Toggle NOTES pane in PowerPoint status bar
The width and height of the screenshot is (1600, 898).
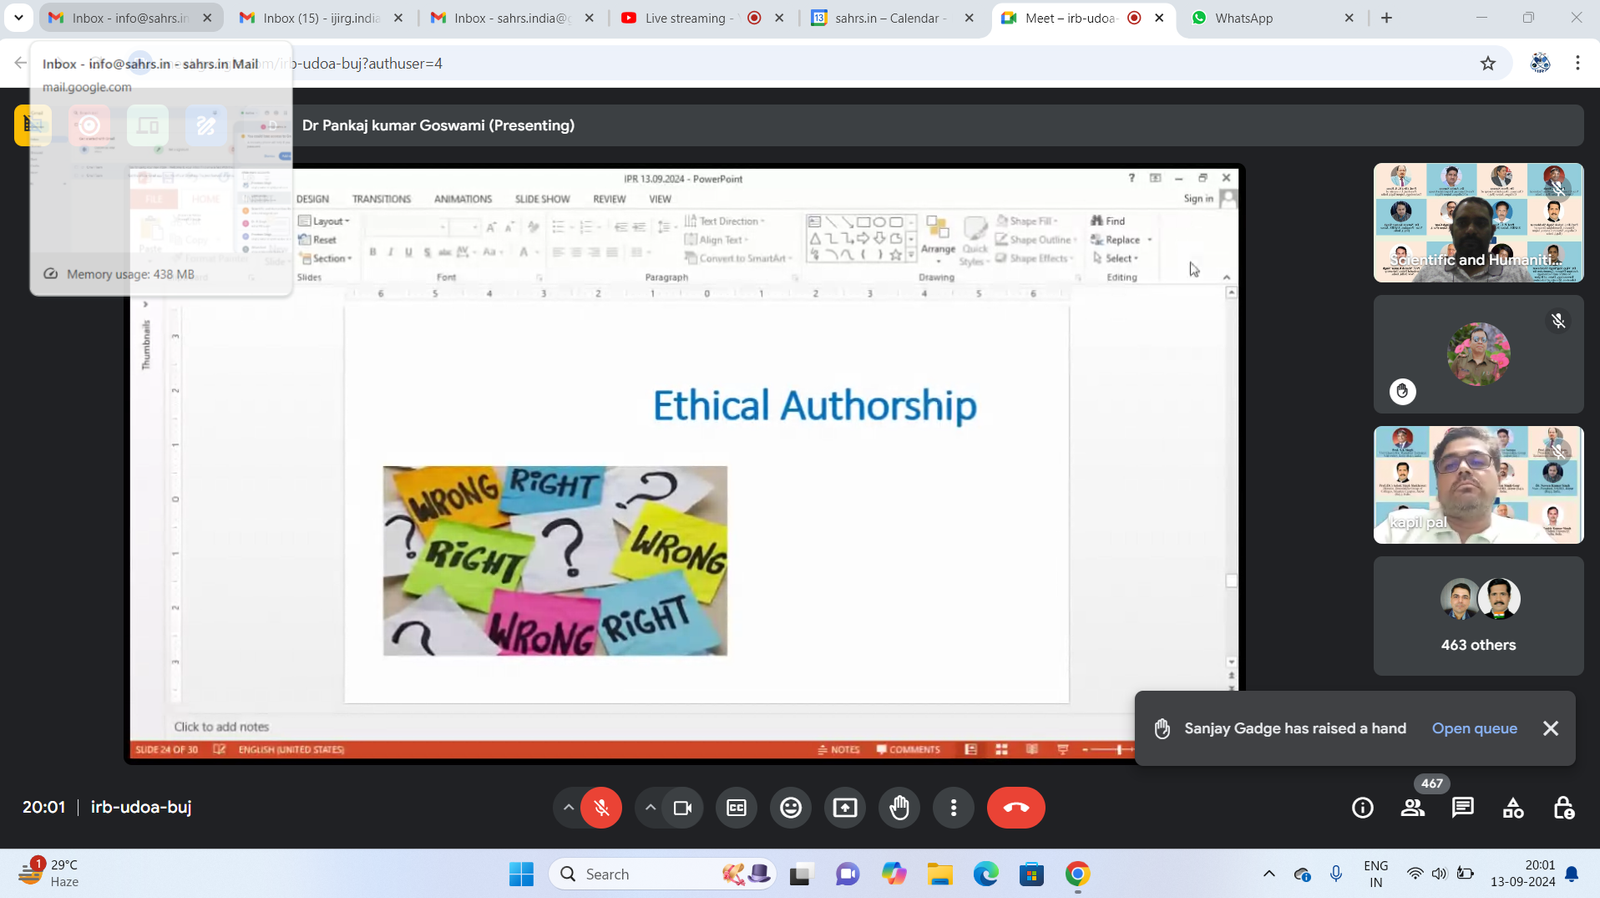coord(838,749)
